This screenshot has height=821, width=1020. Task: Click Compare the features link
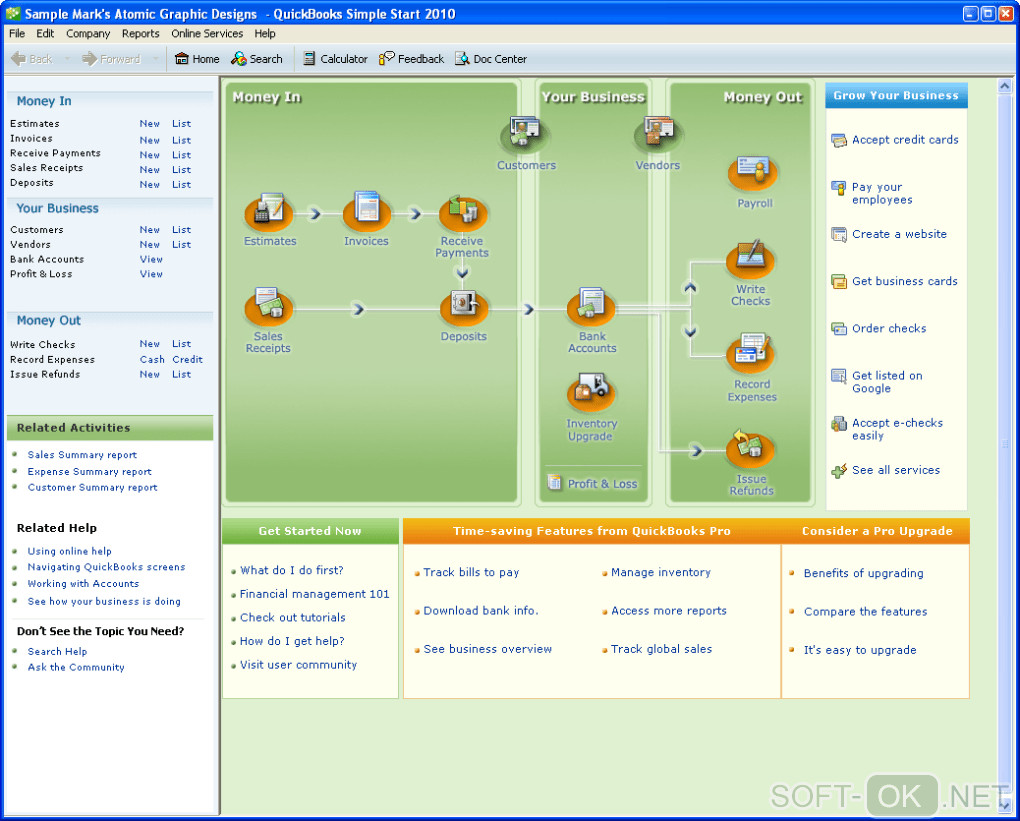point(865,612)
